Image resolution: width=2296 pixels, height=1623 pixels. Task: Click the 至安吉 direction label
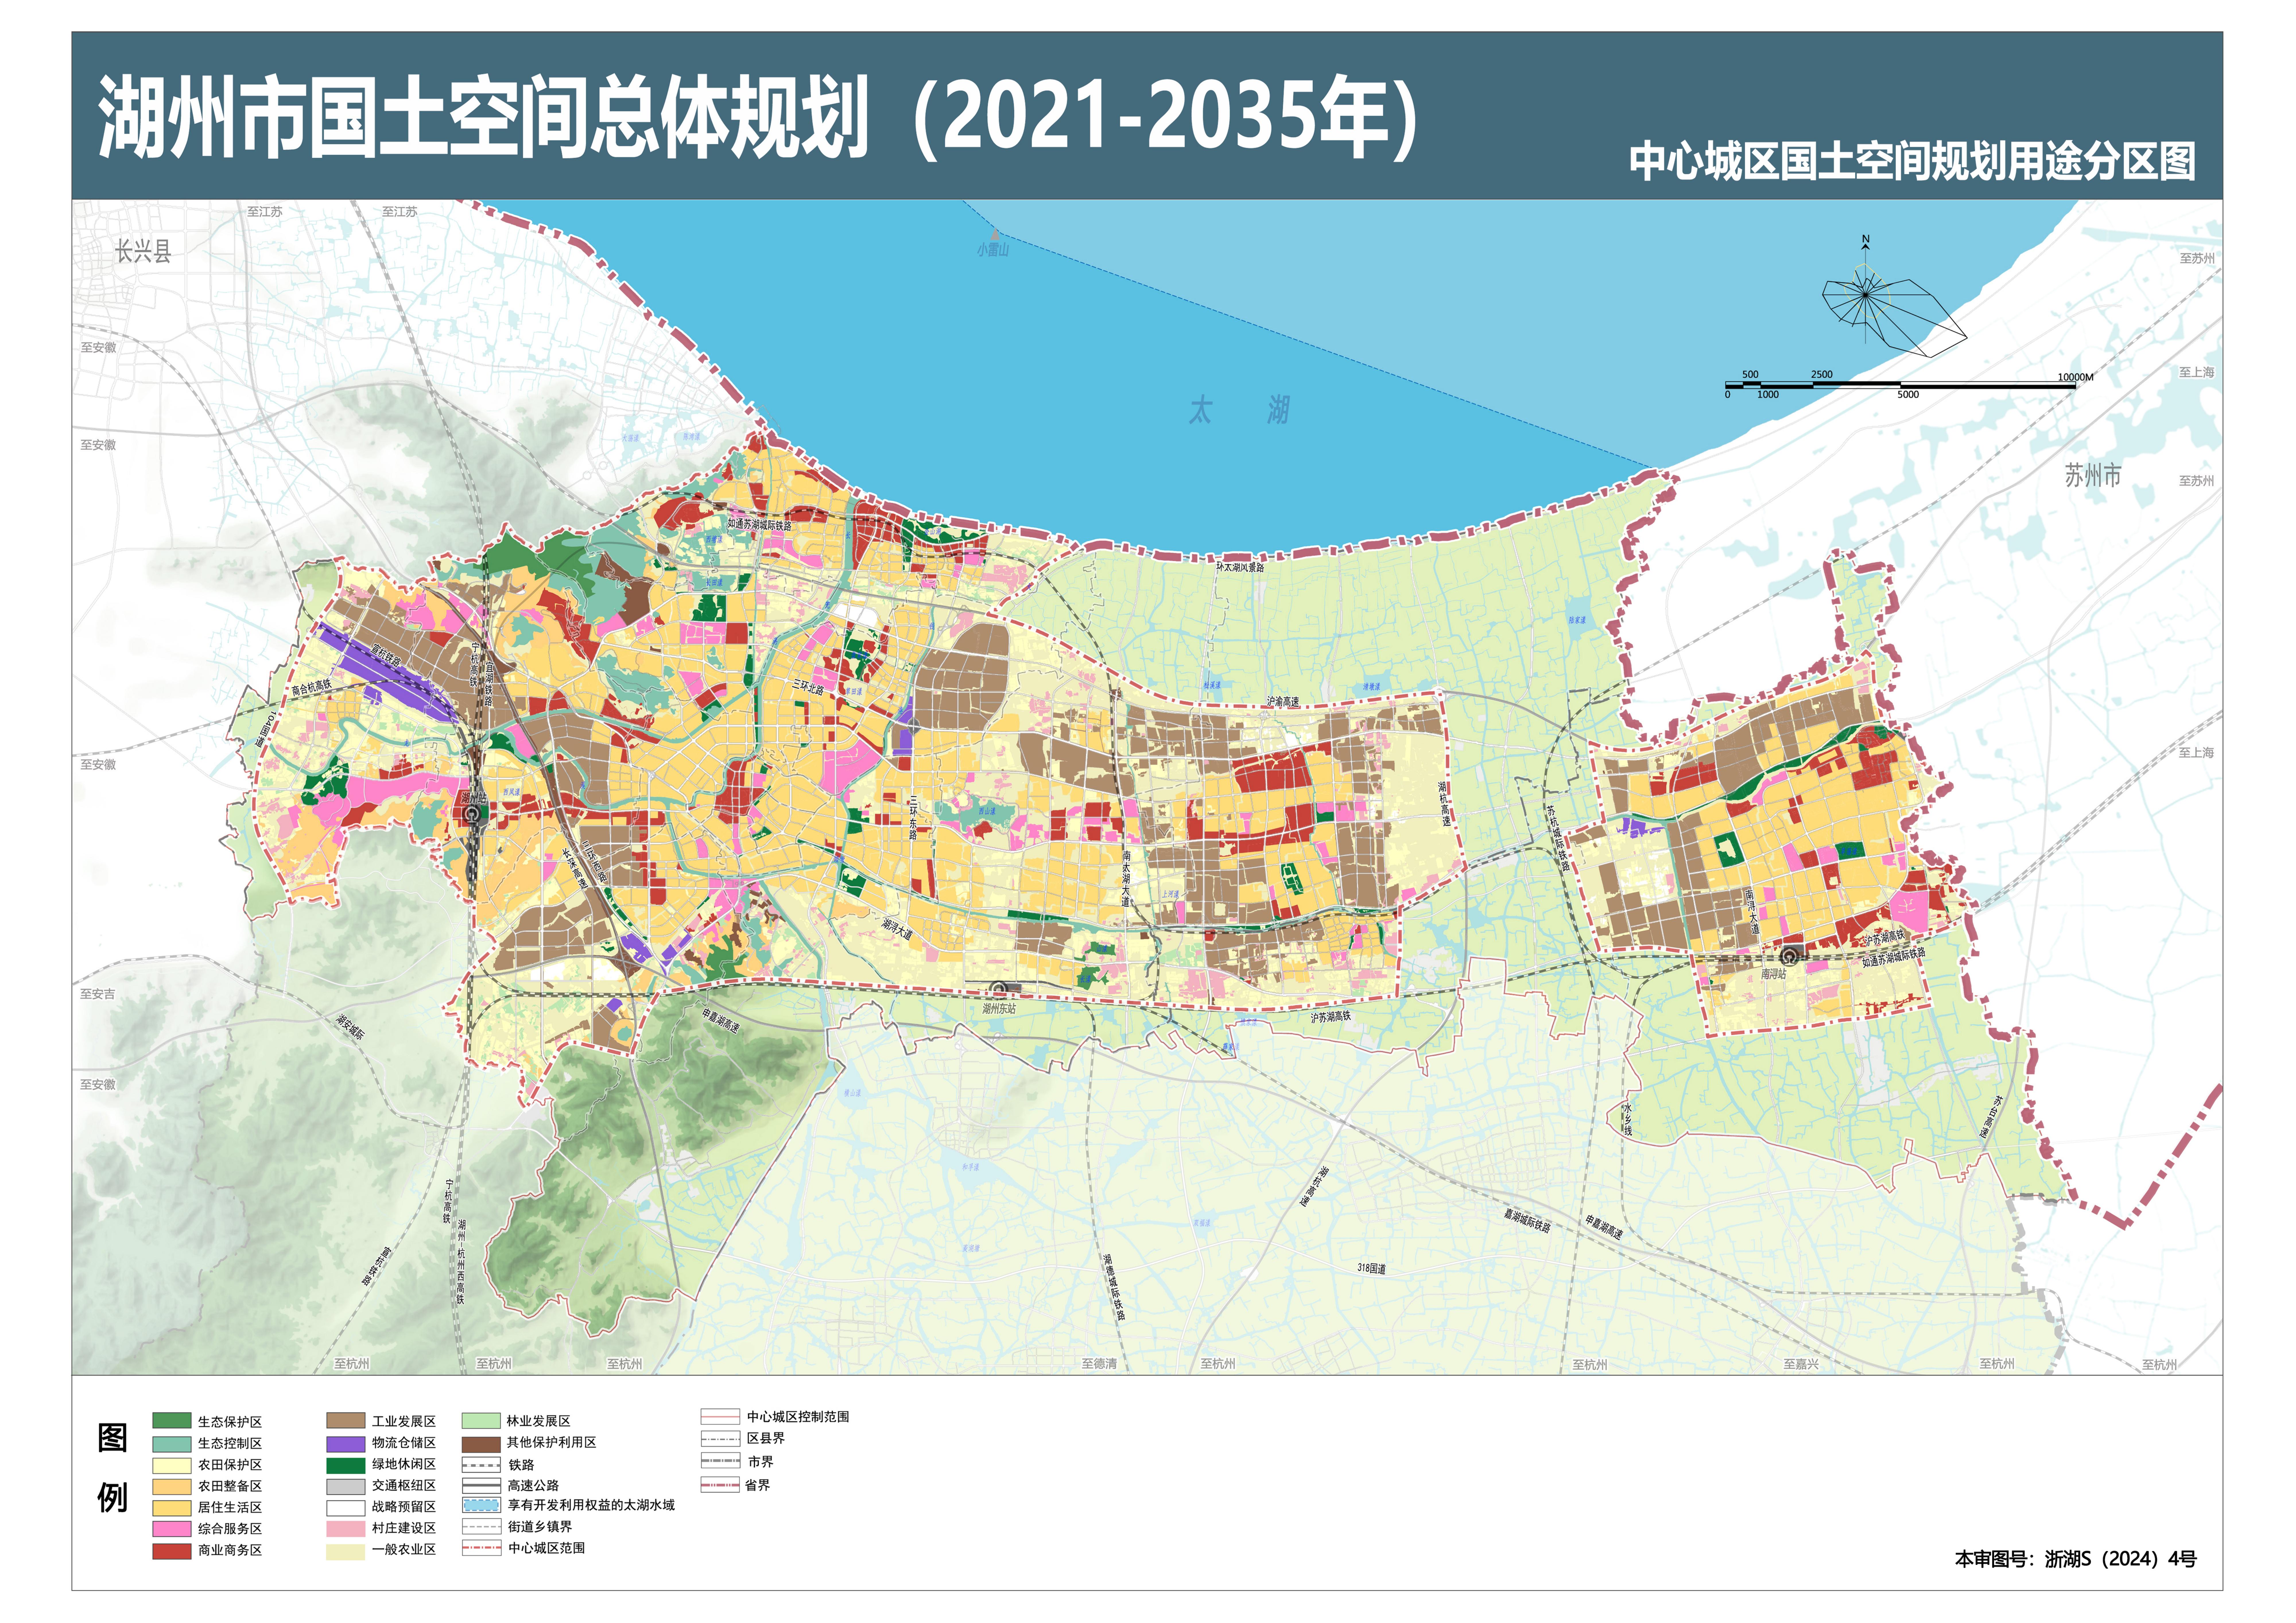point(98,994)
